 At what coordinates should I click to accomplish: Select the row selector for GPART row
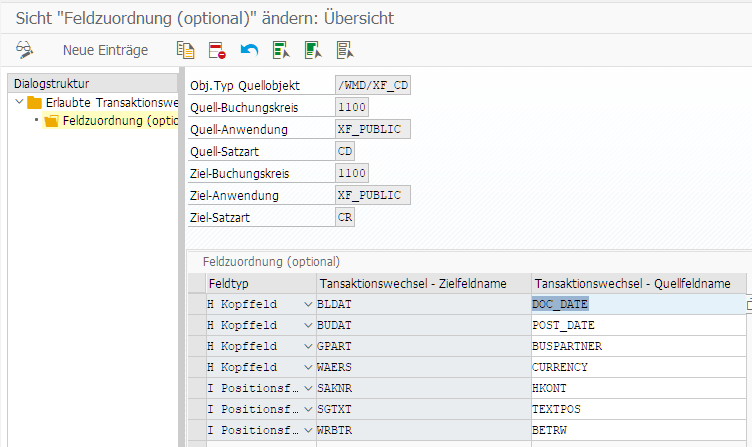click(195, 346)
